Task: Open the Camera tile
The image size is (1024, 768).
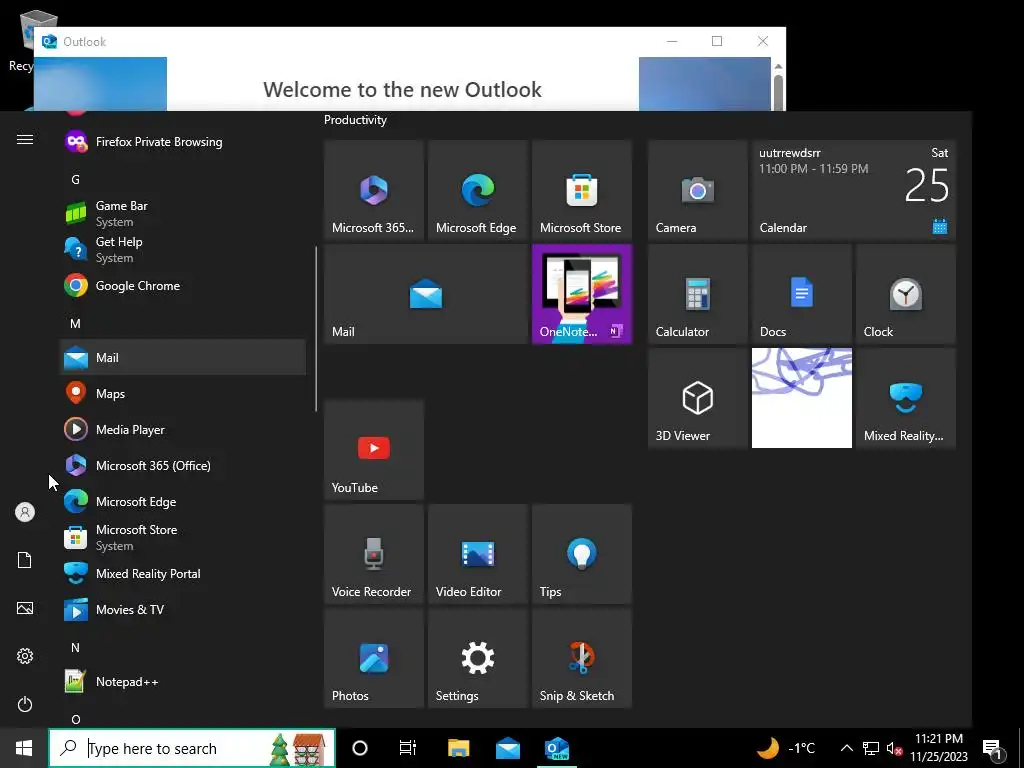Action: click(697, 190)
